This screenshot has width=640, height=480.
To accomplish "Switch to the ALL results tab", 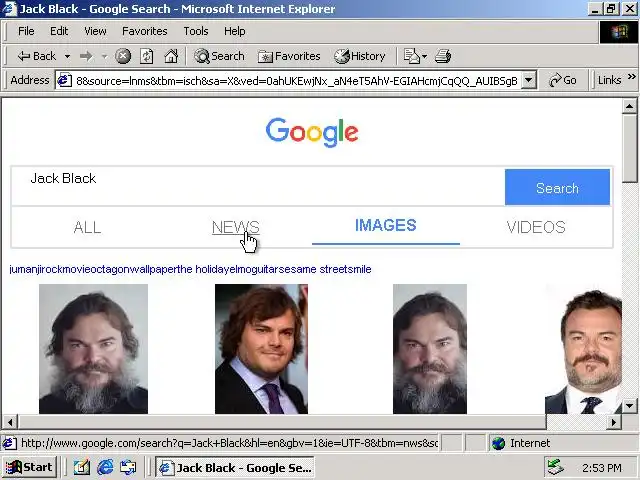I will point(87,227).
